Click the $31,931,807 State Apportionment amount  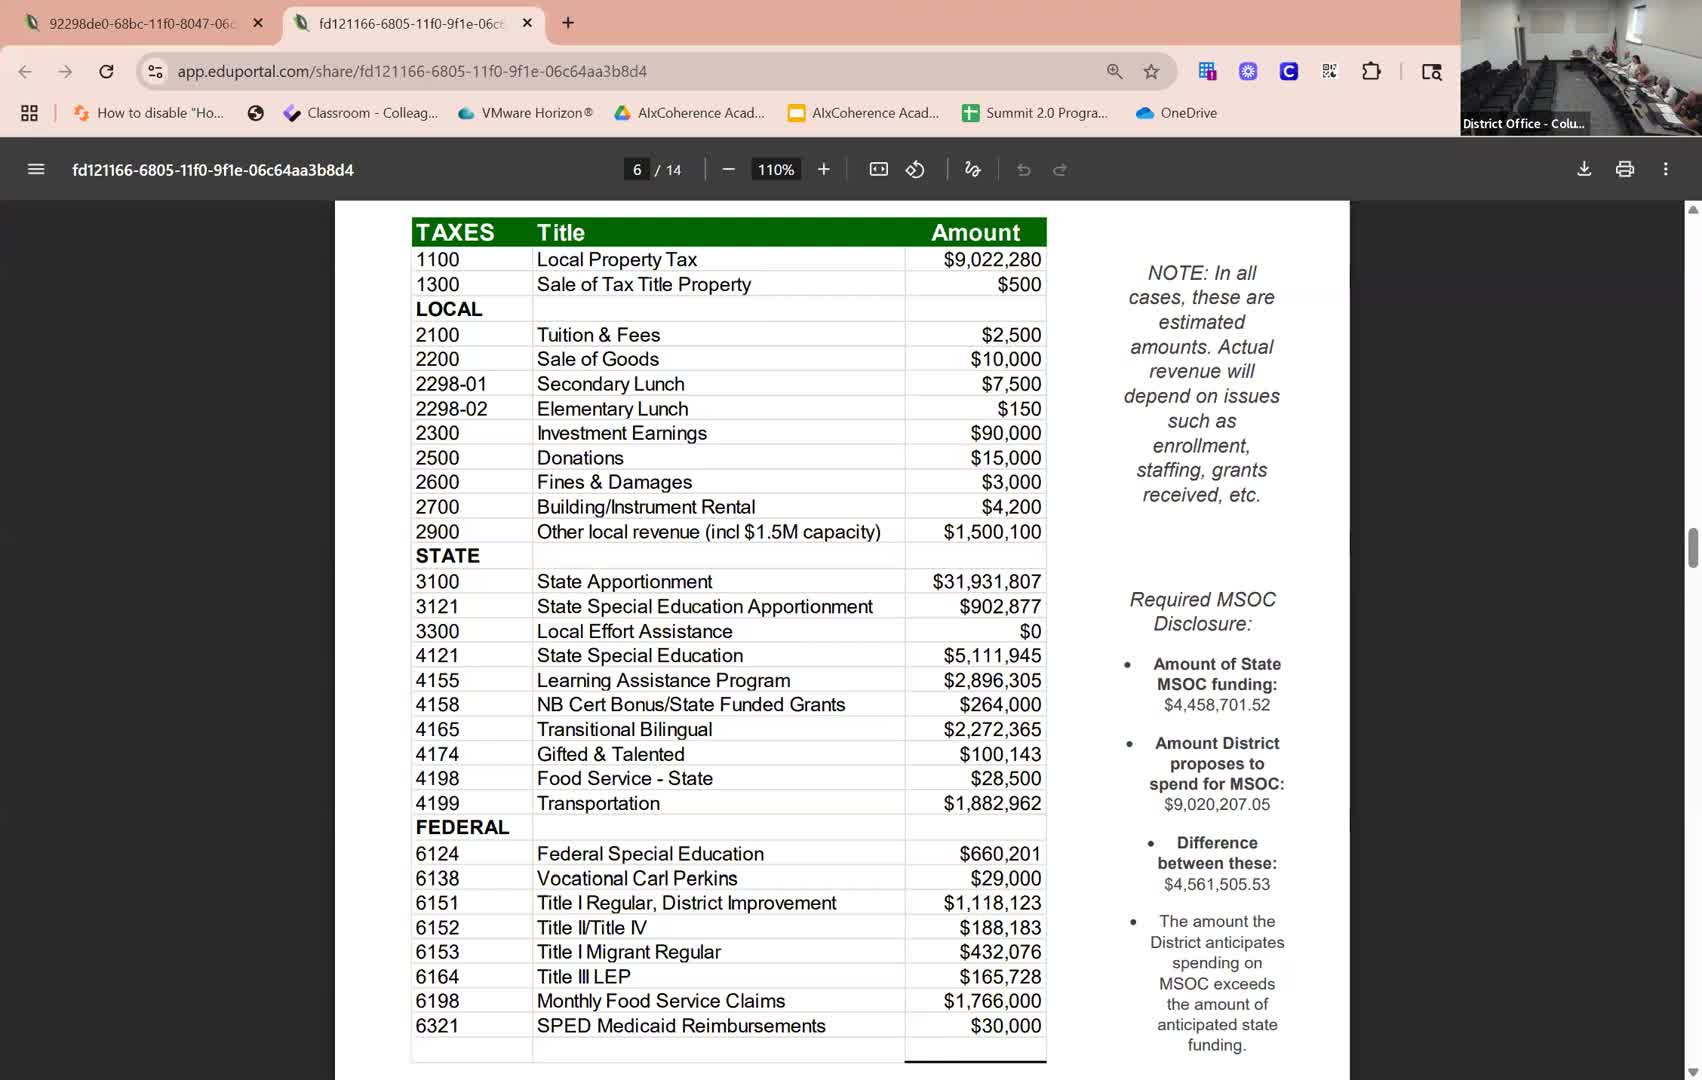pyautogui.click(x=987, y=582)
